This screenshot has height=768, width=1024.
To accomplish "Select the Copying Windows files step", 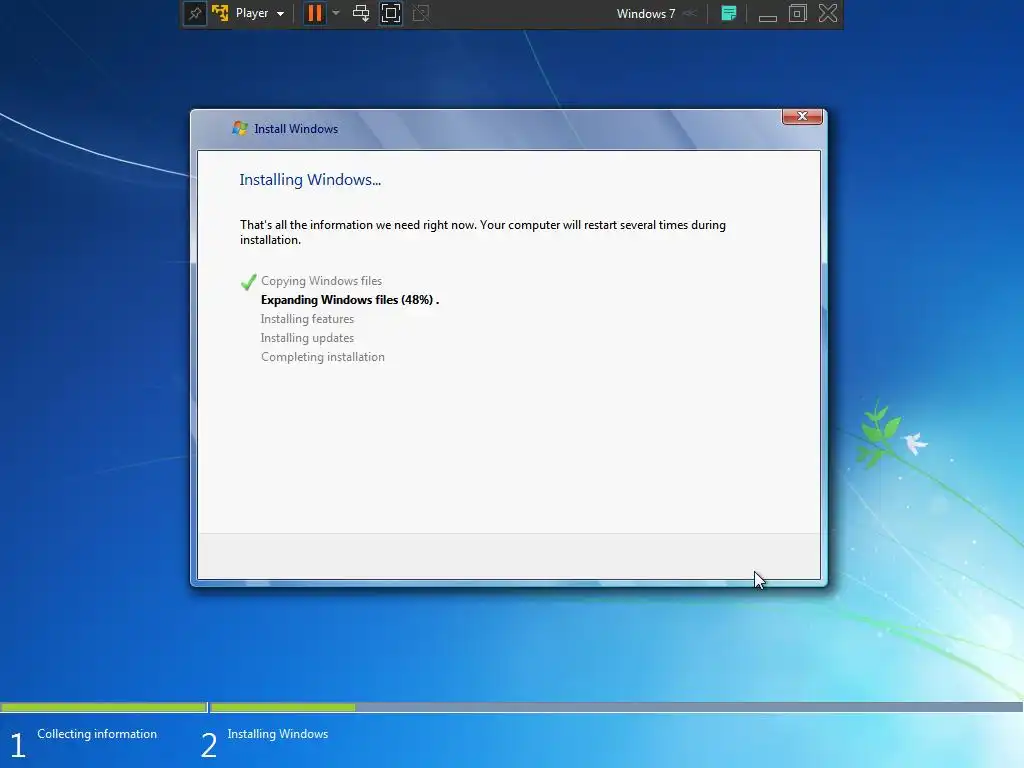I will point(321,281).
